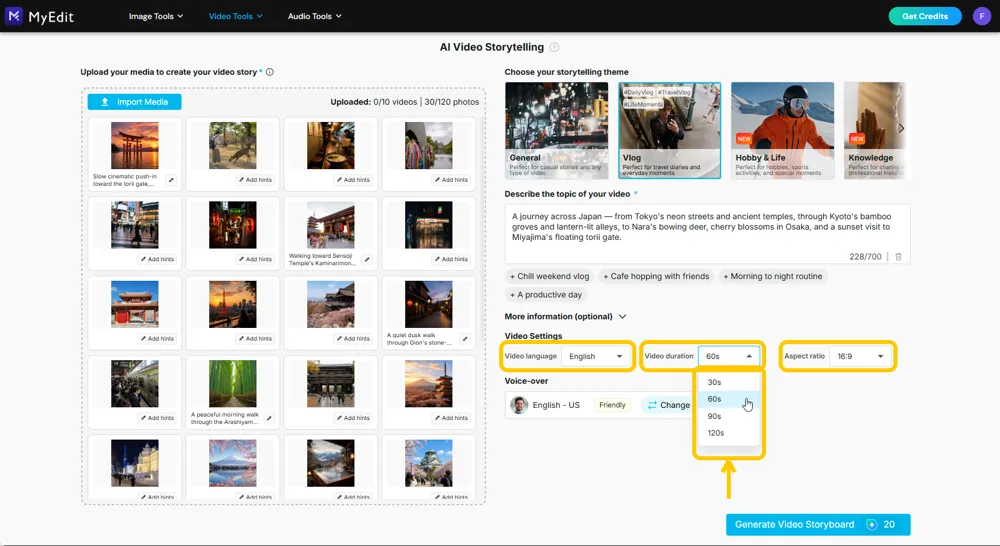
Task: Collapse the Video duration dropdown
Action: coord(730,356)
